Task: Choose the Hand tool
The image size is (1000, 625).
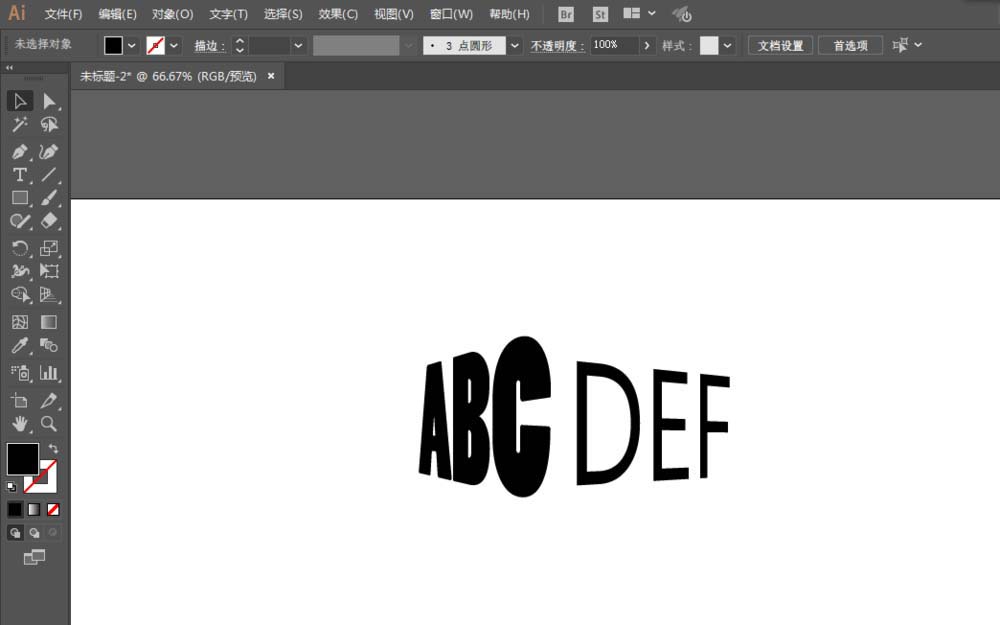Action: point(20,423)
